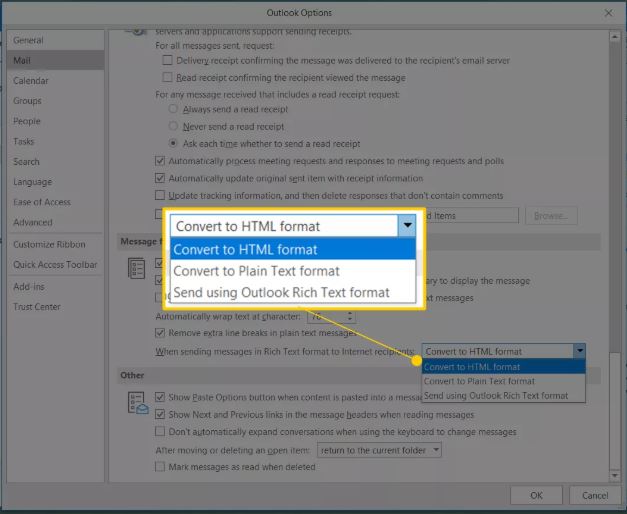Click the OK button

coord(536,495)
